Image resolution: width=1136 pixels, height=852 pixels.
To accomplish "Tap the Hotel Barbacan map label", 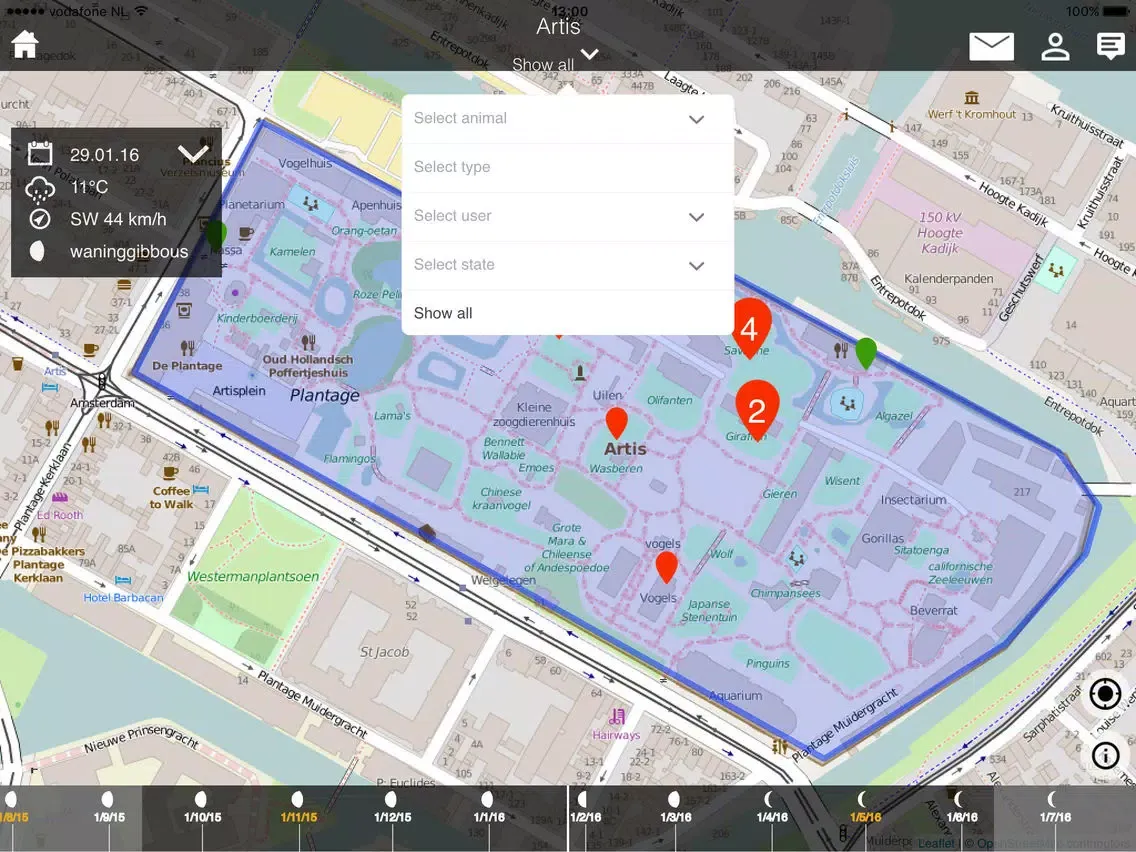I will coord(123,598).
